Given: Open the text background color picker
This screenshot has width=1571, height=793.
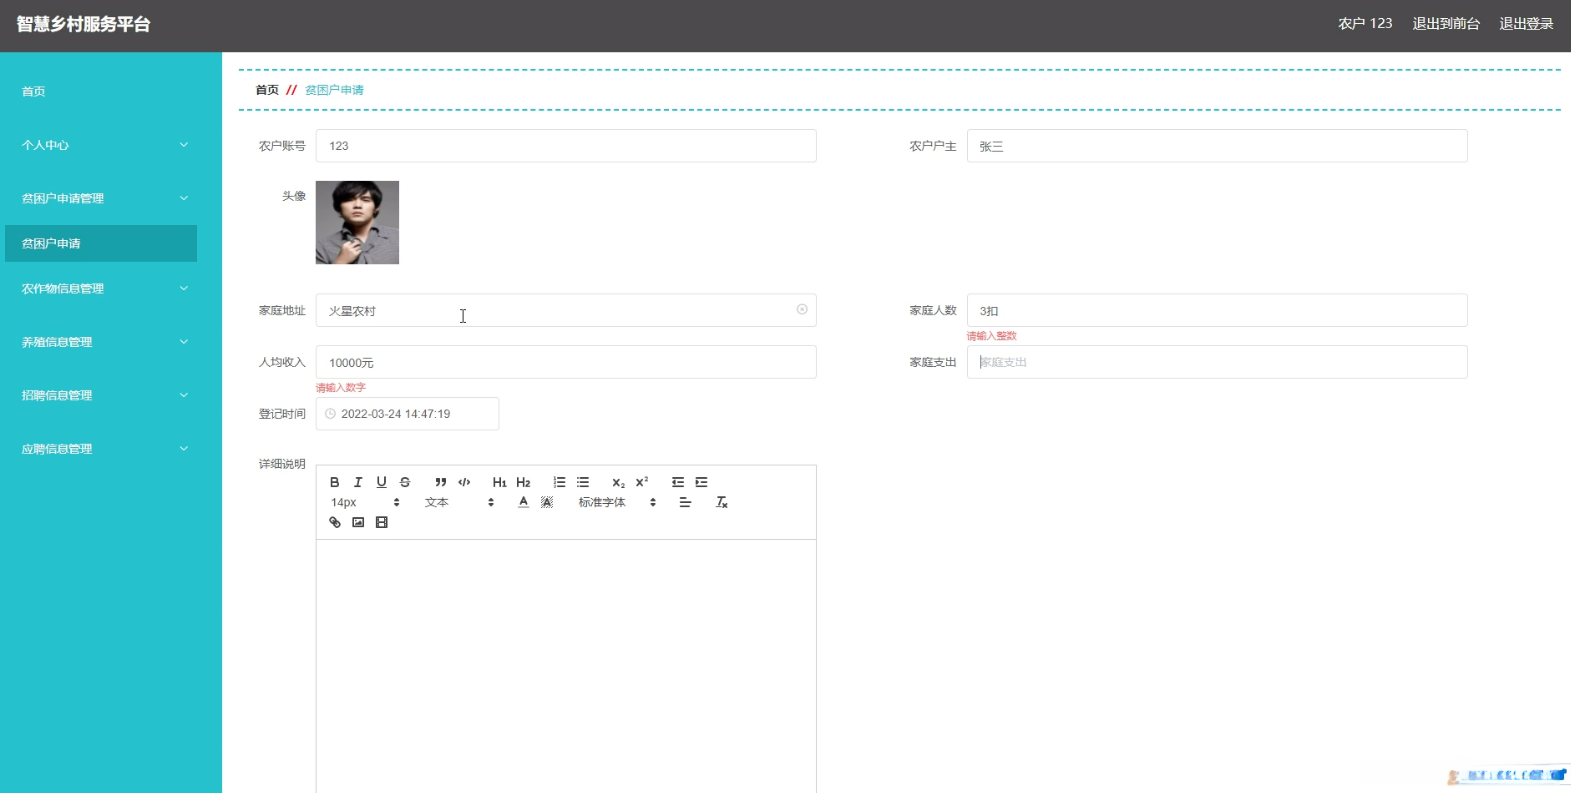Looking at the screenshot, I should (x=547, y=502).
